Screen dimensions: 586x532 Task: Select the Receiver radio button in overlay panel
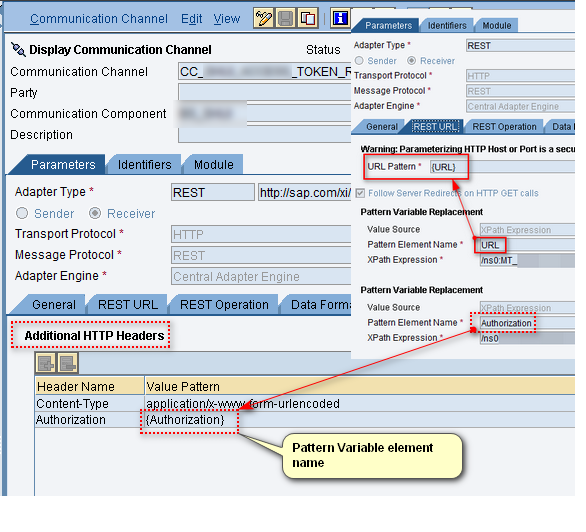[411, 61]
